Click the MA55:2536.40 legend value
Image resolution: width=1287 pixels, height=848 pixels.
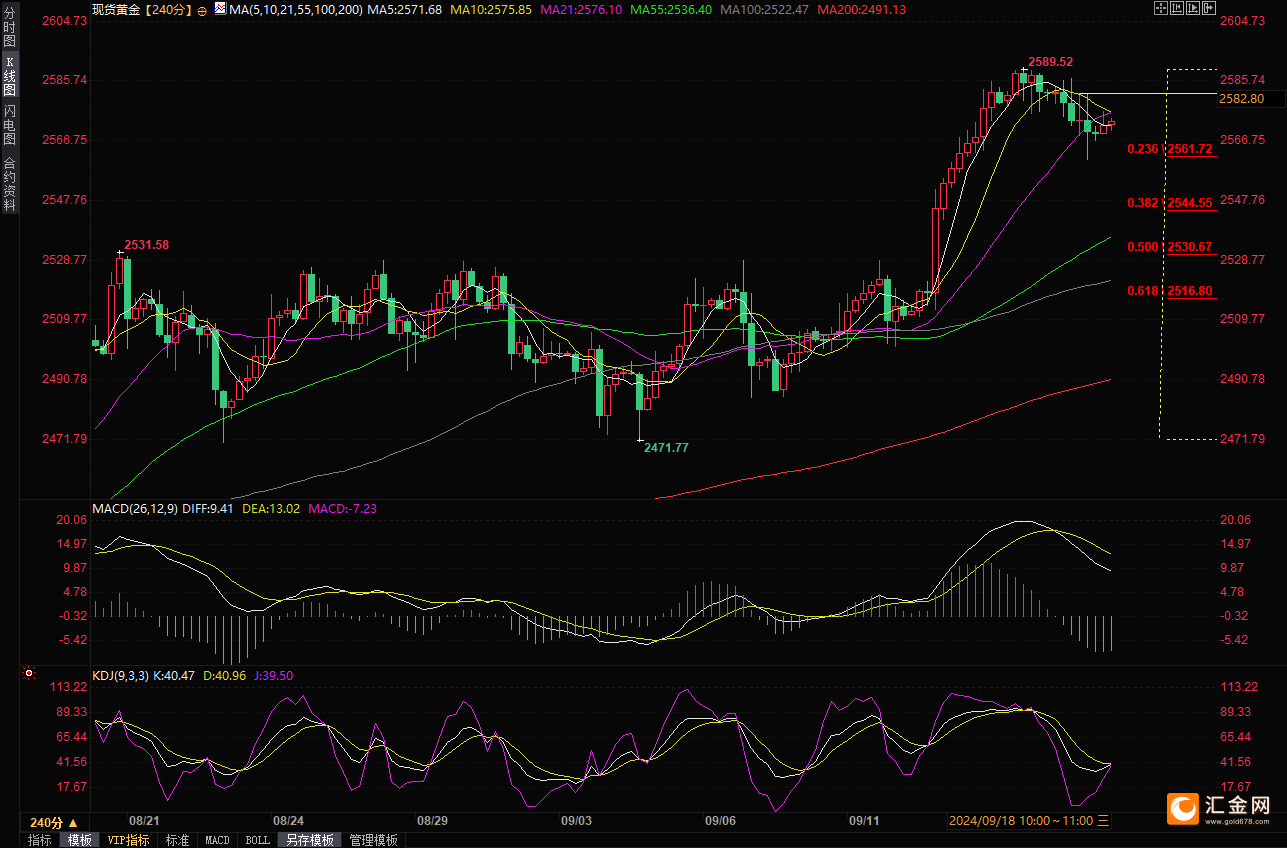pos(671,9)
